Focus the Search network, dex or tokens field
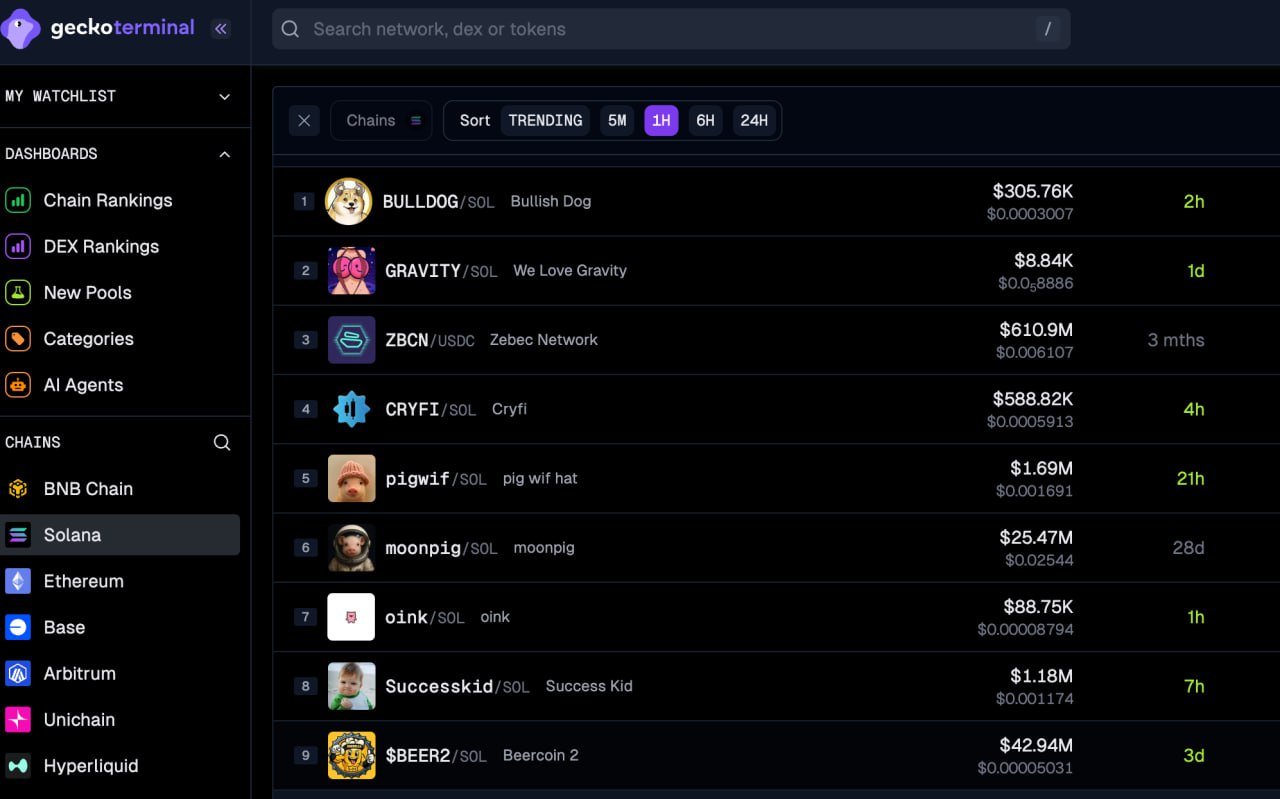This screenshot has height=799, width=1280. pyautogui.click(x=671, y=29)
